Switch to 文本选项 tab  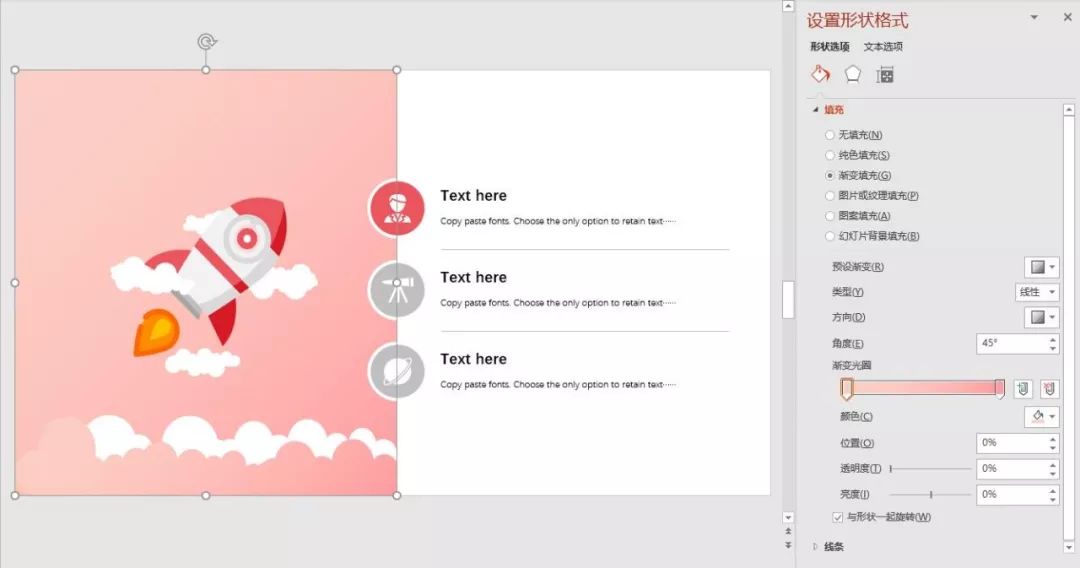click(x=883, y=46)
